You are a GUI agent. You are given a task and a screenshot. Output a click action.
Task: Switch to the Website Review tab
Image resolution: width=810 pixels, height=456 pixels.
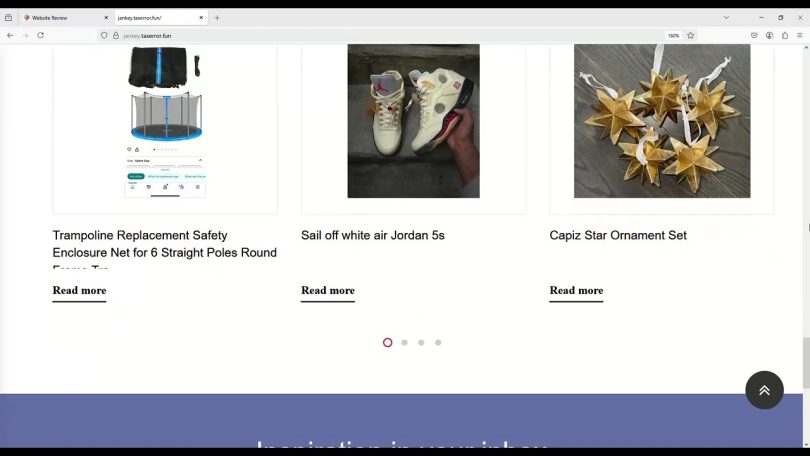tap(66, 18)
